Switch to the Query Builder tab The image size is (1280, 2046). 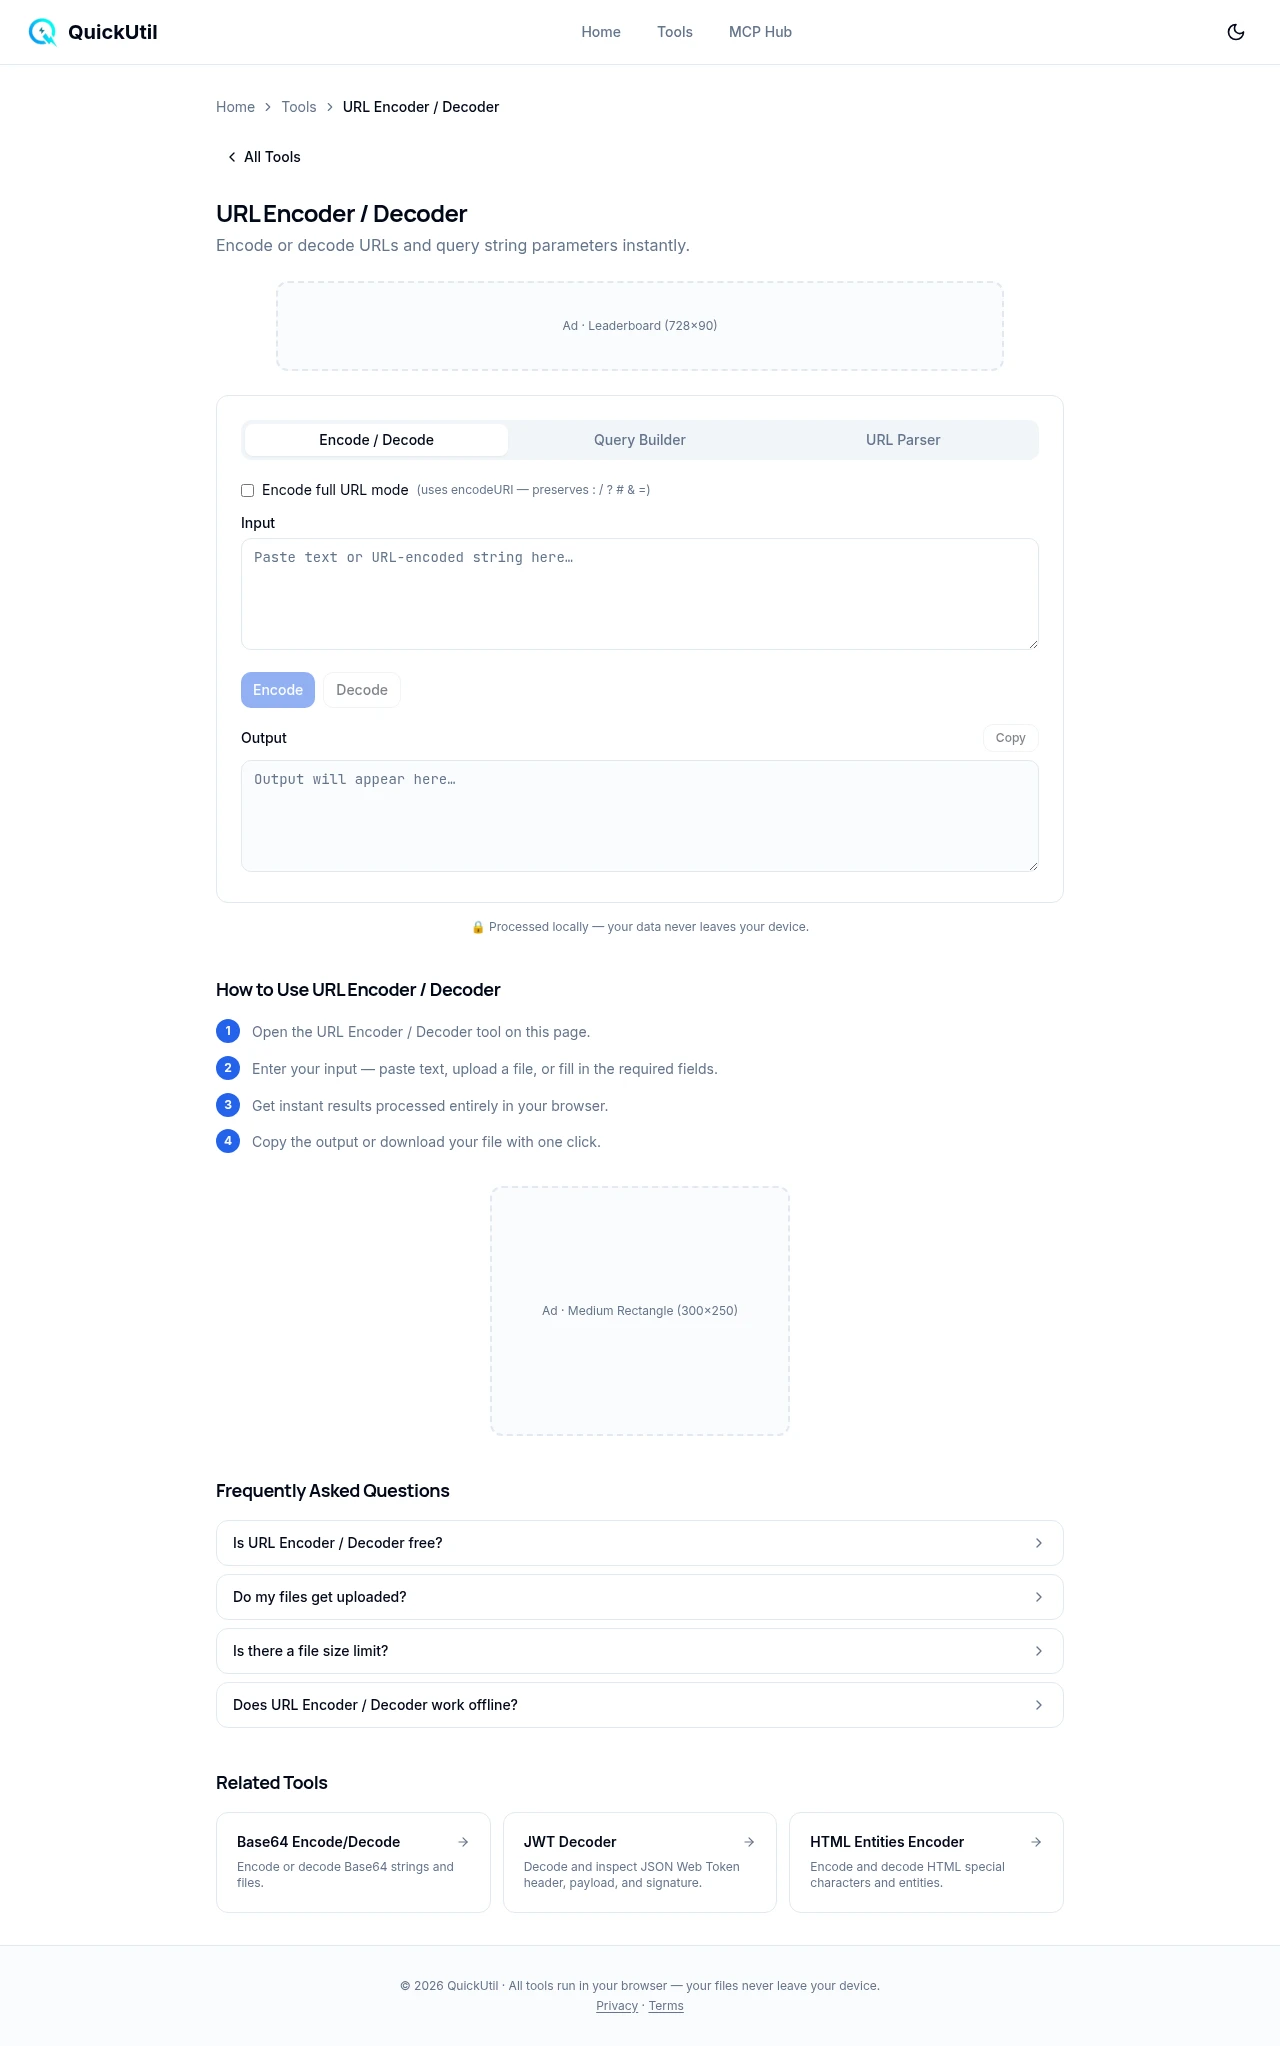click(639, 440)
